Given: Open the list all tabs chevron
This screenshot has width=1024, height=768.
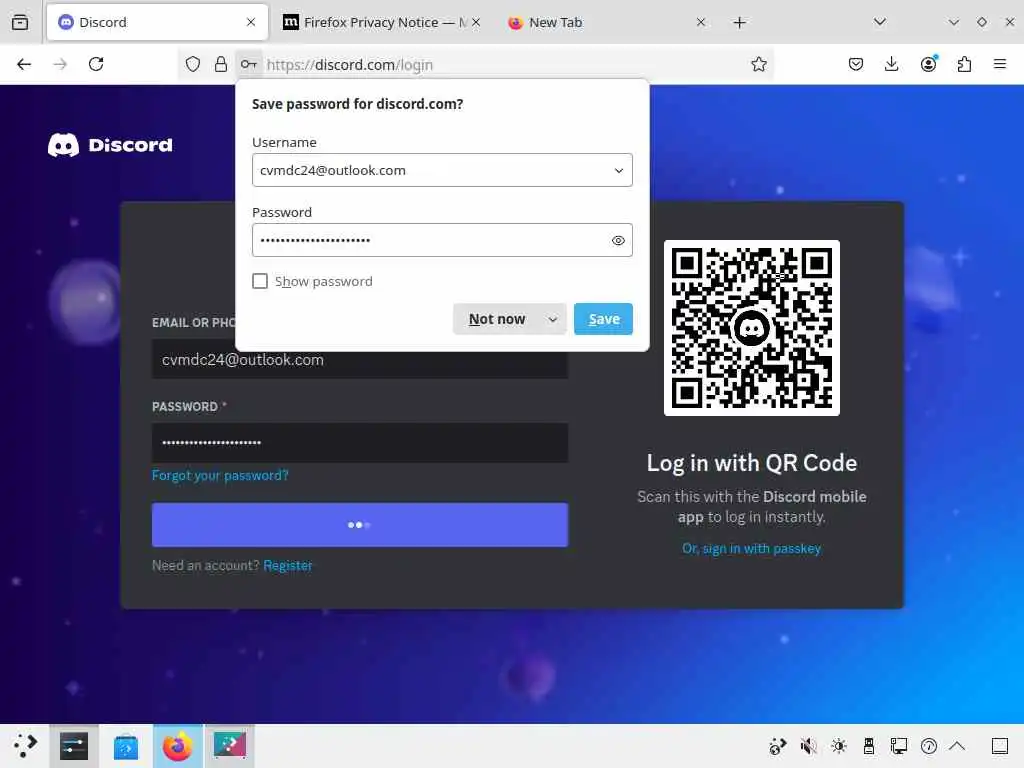Looking at the screenshot, I should (880, 22).
